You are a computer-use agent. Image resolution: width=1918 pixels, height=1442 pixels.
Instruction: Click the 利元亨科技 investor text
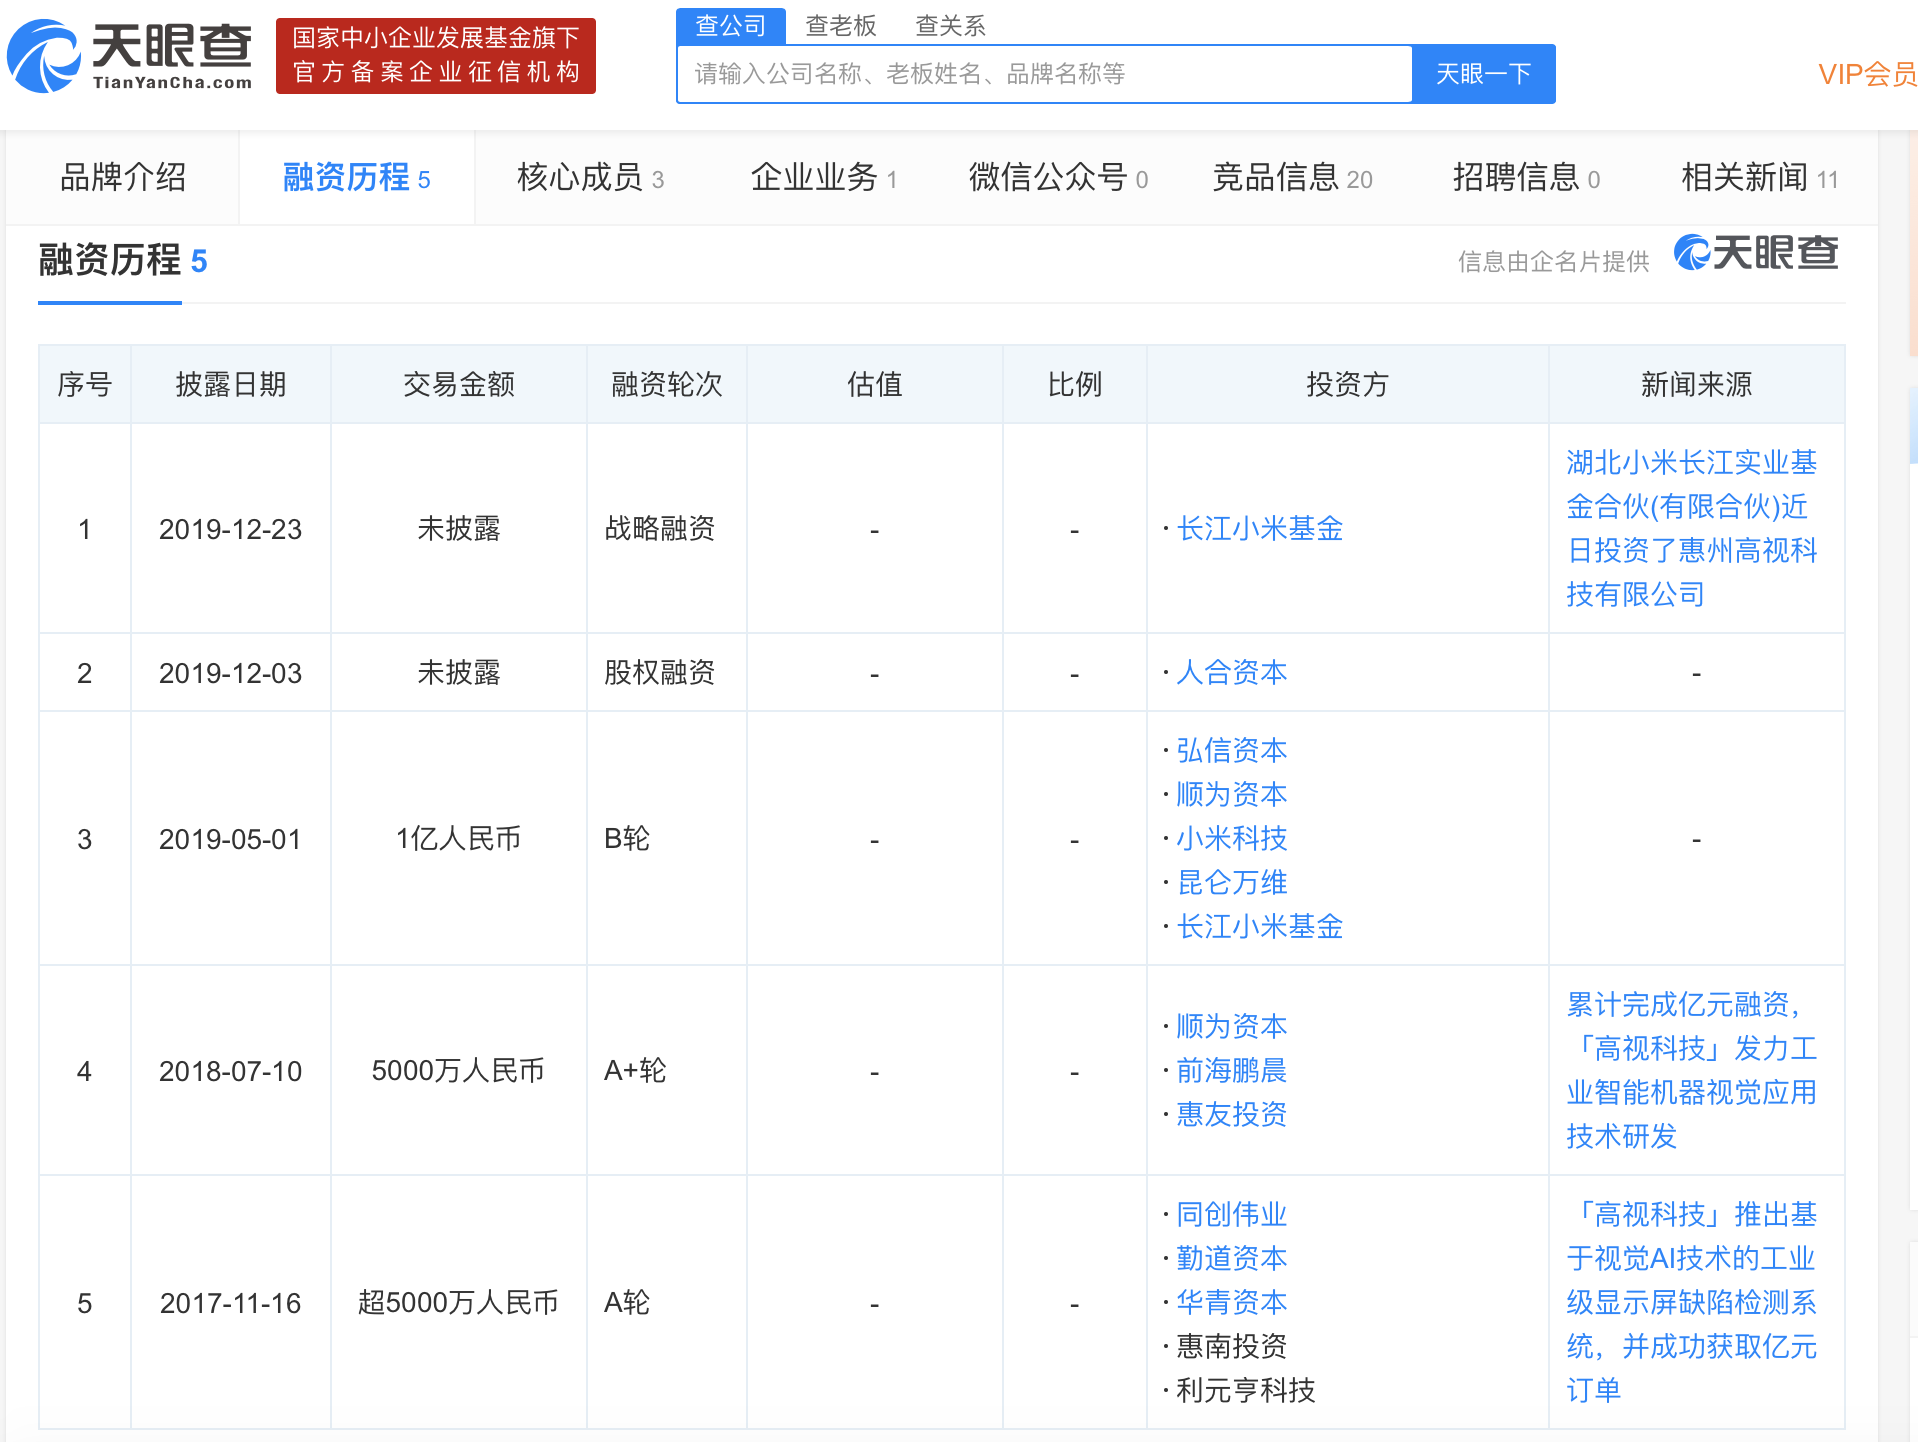(x=1245, y=1390)
